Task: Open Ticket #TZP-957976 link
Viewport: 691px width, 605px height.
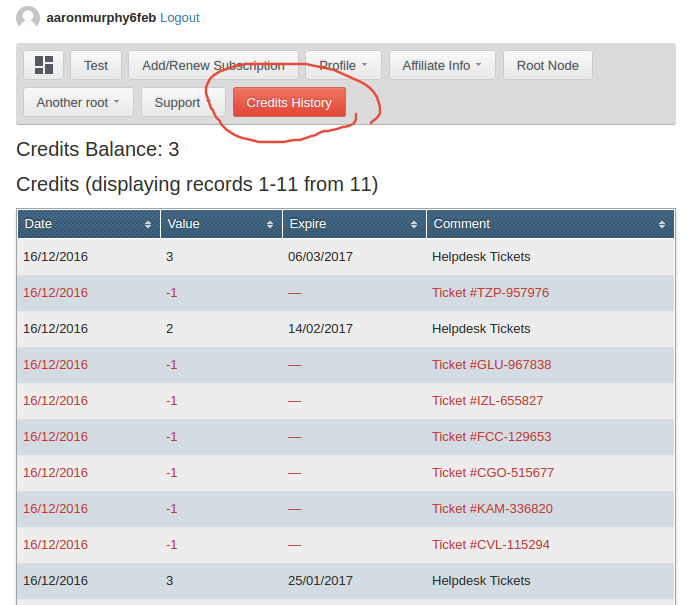Action: click(490, 293)
